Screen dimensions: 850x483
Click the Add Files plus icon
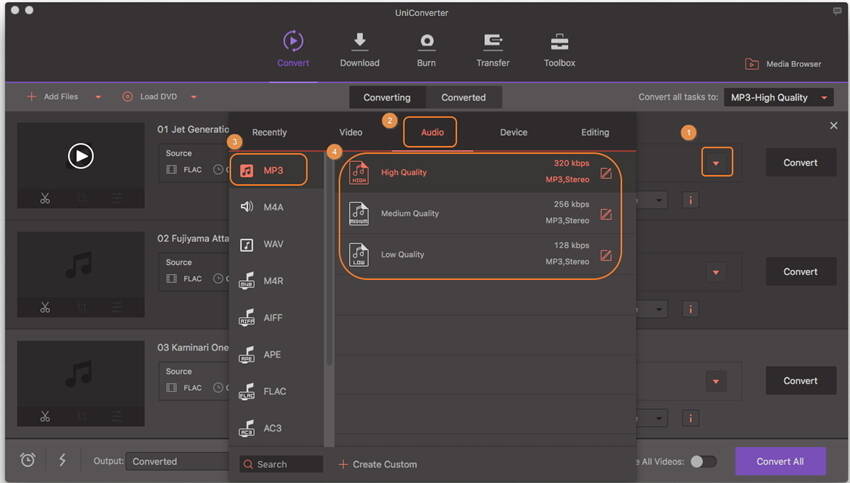tap(31, 96)
